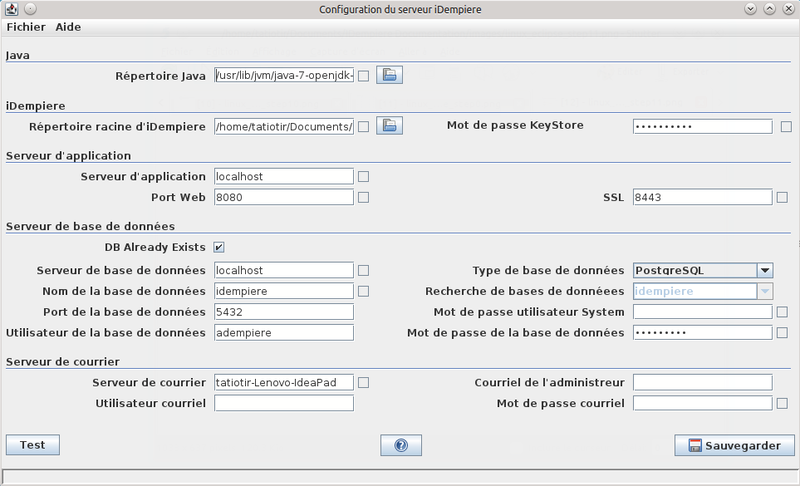Click the Serveur d'application text field
The width and height of the screenshot is (800, 486).
coord(284,177)
